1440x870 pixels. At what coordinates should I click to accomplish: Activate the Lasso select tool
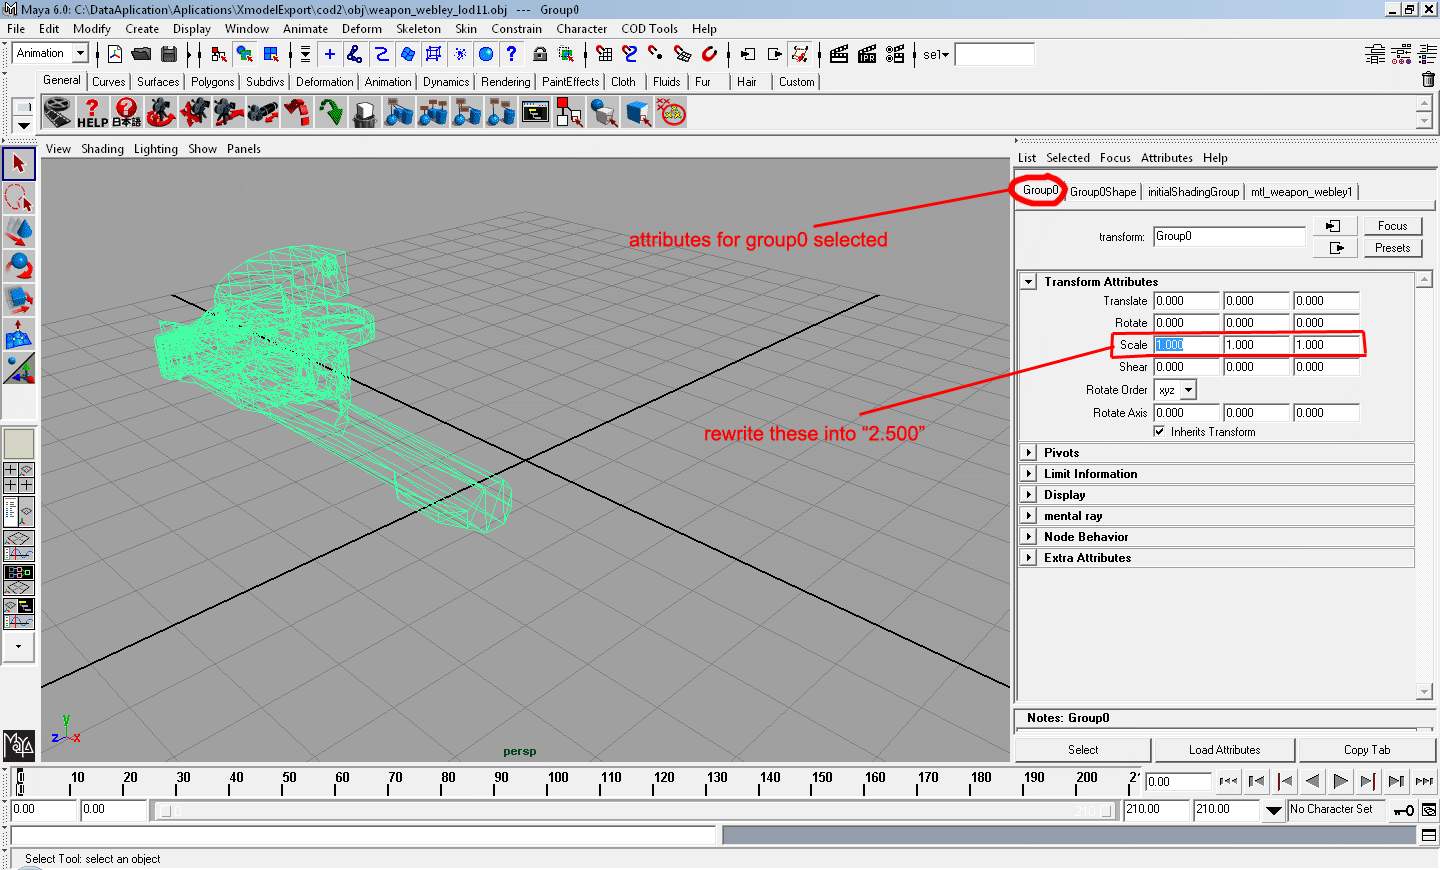(x=19, y=197)
